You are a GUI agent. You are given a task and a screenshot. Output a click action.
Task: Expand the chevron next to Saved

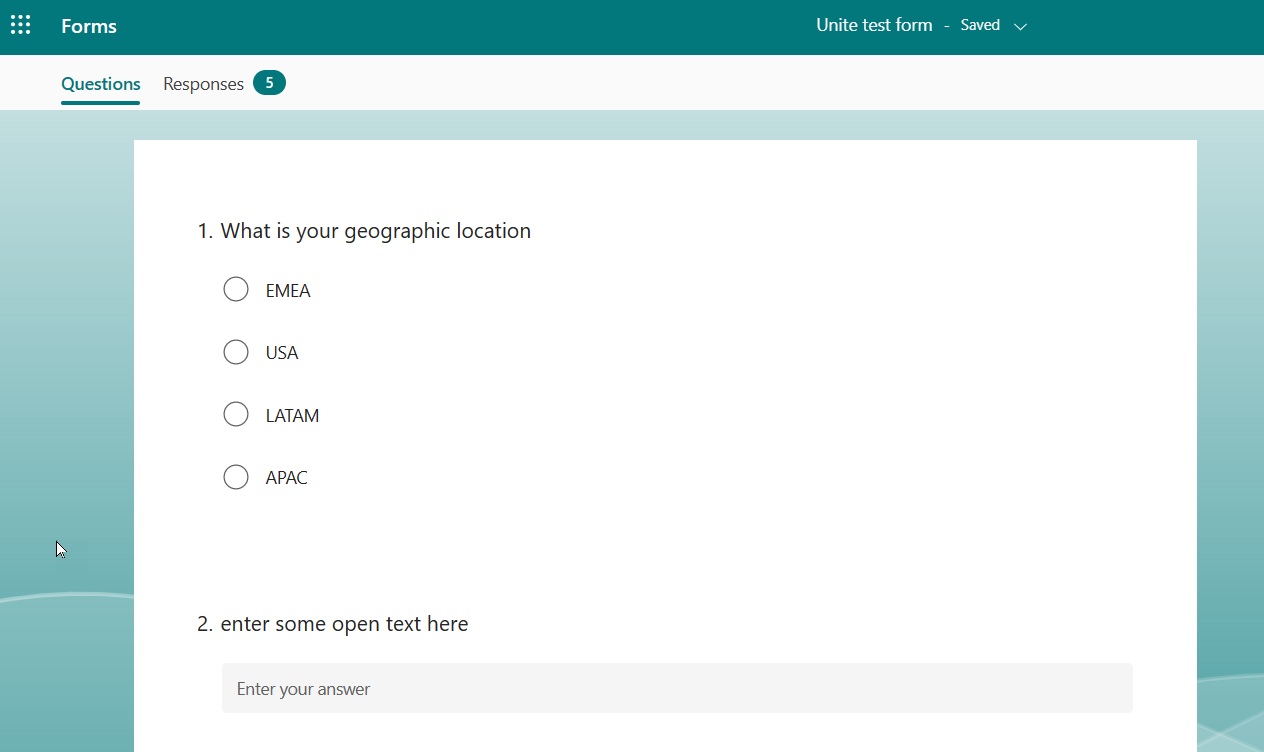point(1020,27)
